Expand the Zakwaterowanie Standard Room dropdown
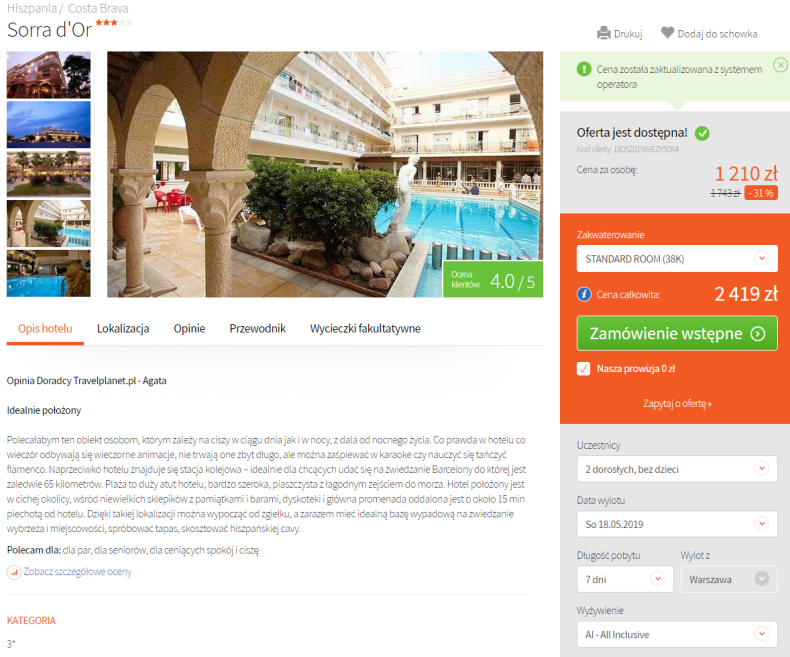 pos(677,258)
